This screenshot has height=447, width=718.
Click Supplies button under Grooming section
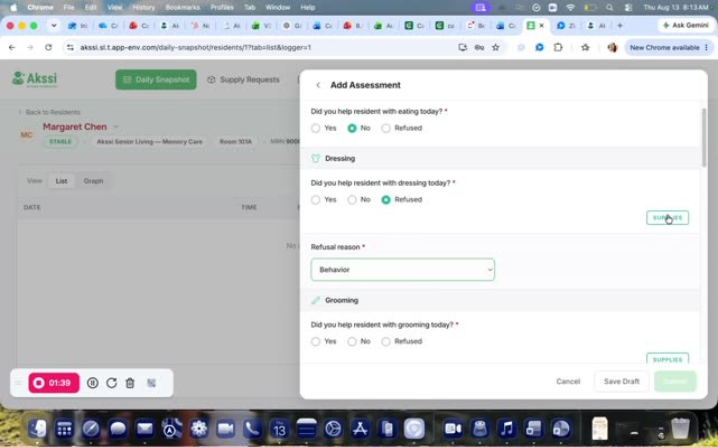[x=667, y=359]
